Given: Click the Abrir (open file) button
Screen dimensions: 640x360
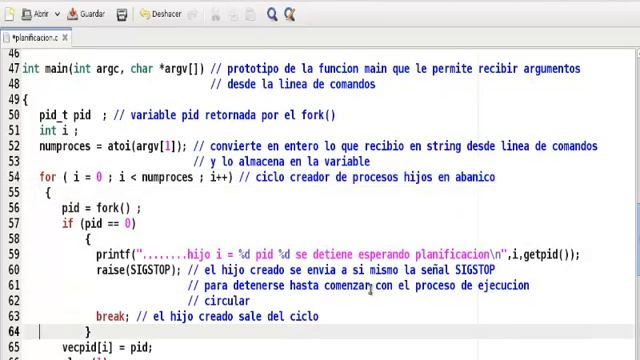Looking at the screenshot, I should pos(35,14).
